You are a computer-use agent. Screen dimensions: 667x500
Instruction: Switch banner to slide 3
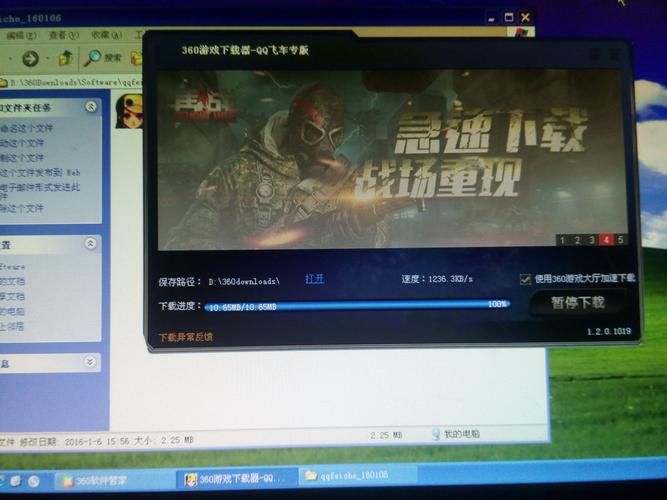coord(592,240)
